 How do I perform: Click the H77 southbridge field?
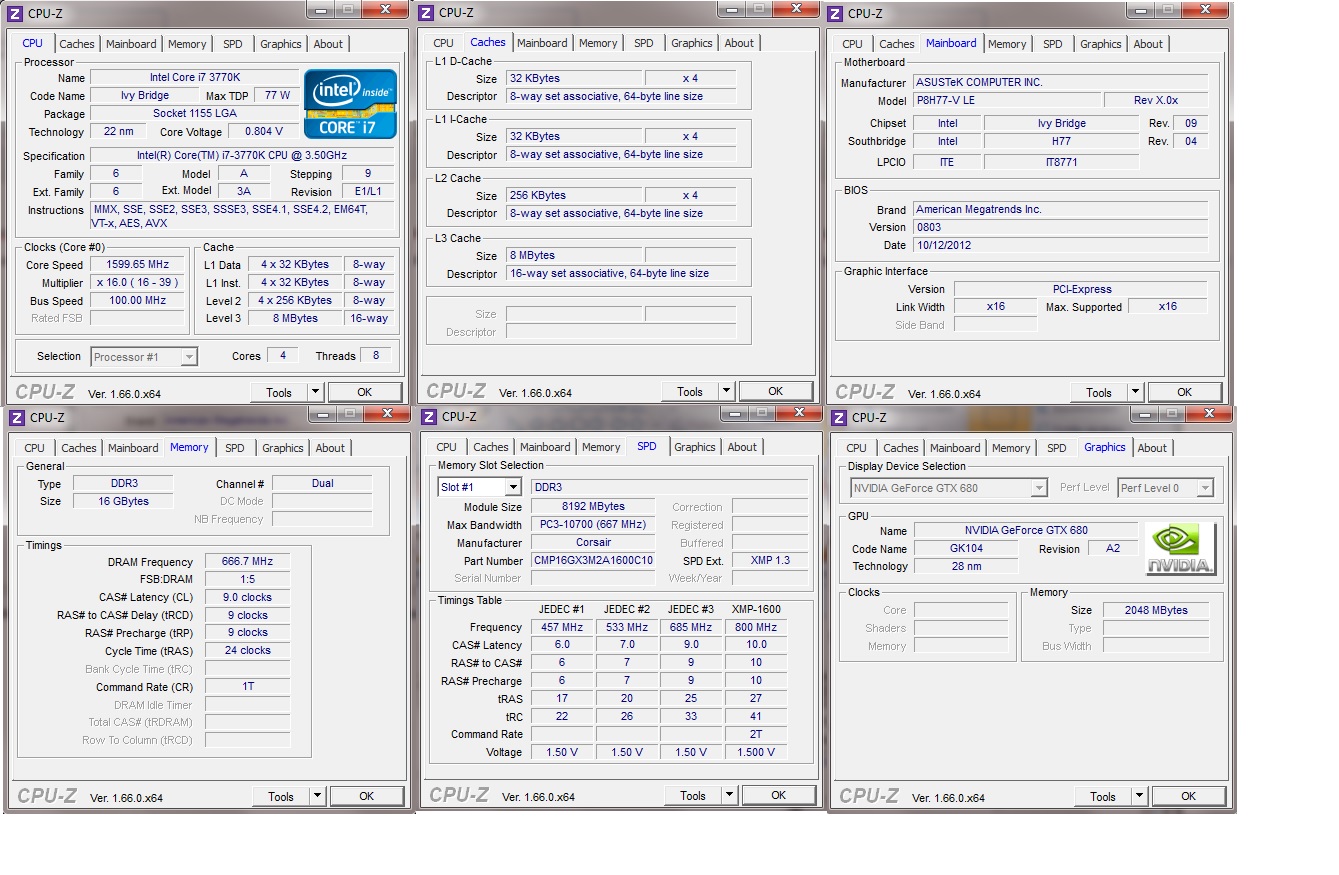(x=1061, y=141)
